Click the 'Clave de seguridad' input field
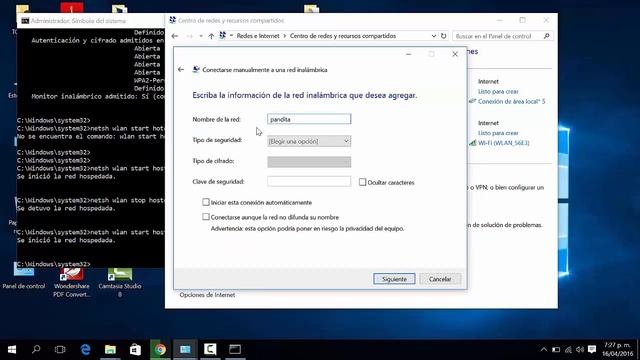 click(309, 182)
